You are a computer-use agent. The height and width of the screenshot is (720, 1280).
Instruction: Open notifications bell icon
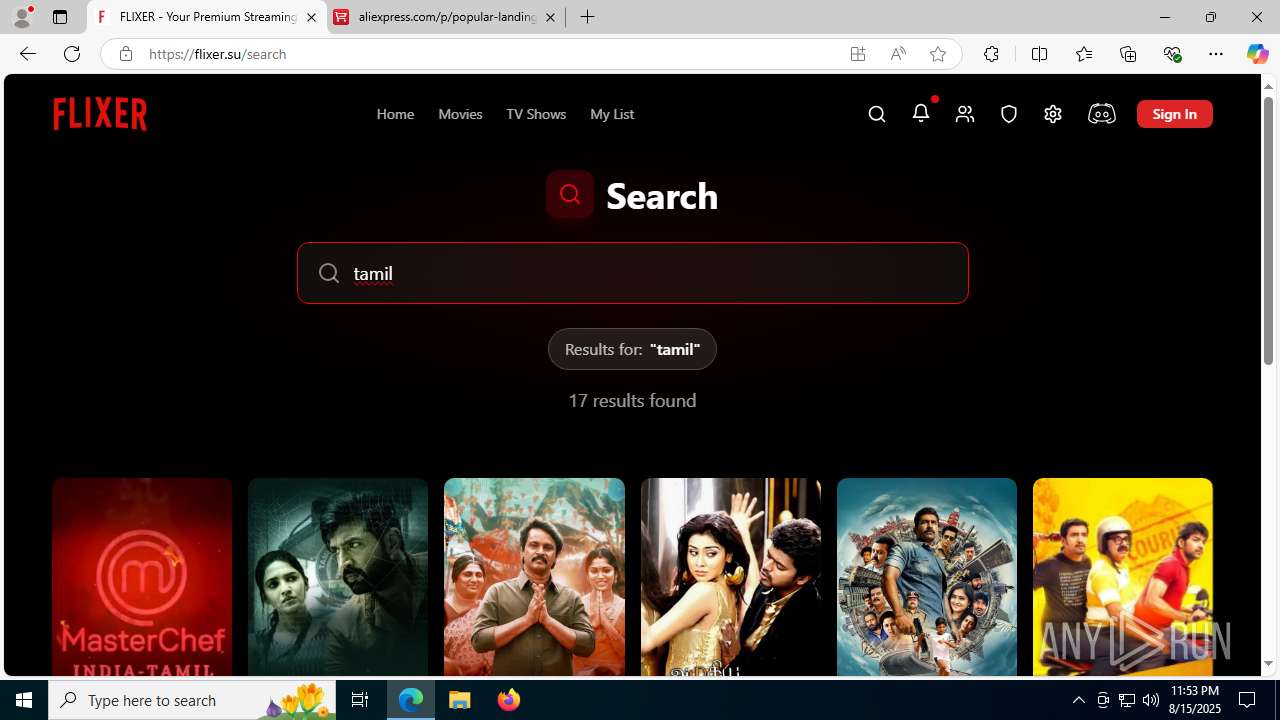tap(921, 113)
